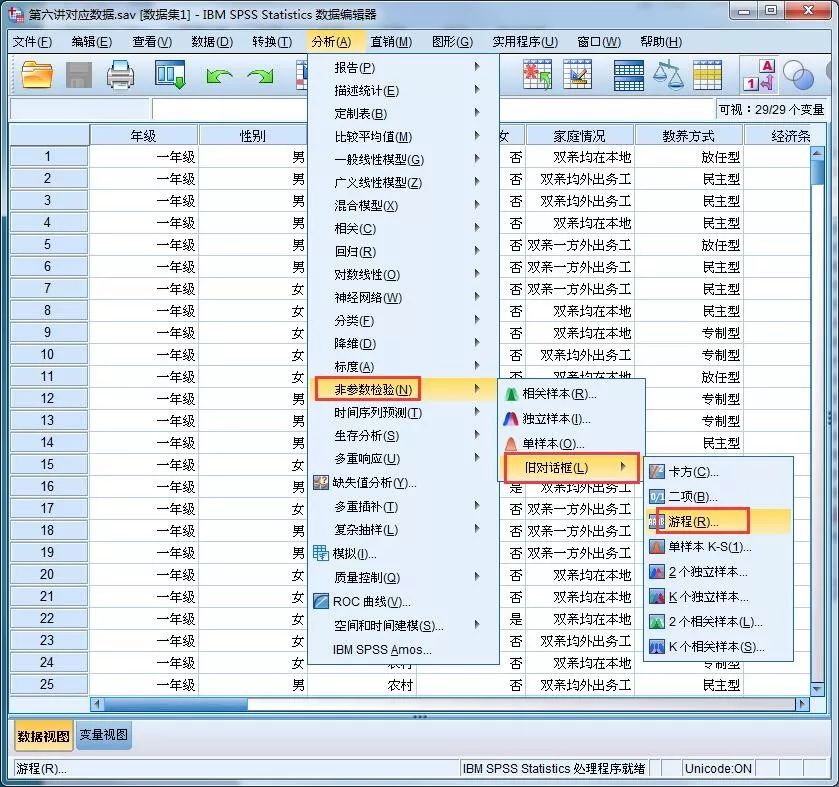
Task: Click the Print icon in toolbar
Action: pyautogui.click(x=120, y=74)
